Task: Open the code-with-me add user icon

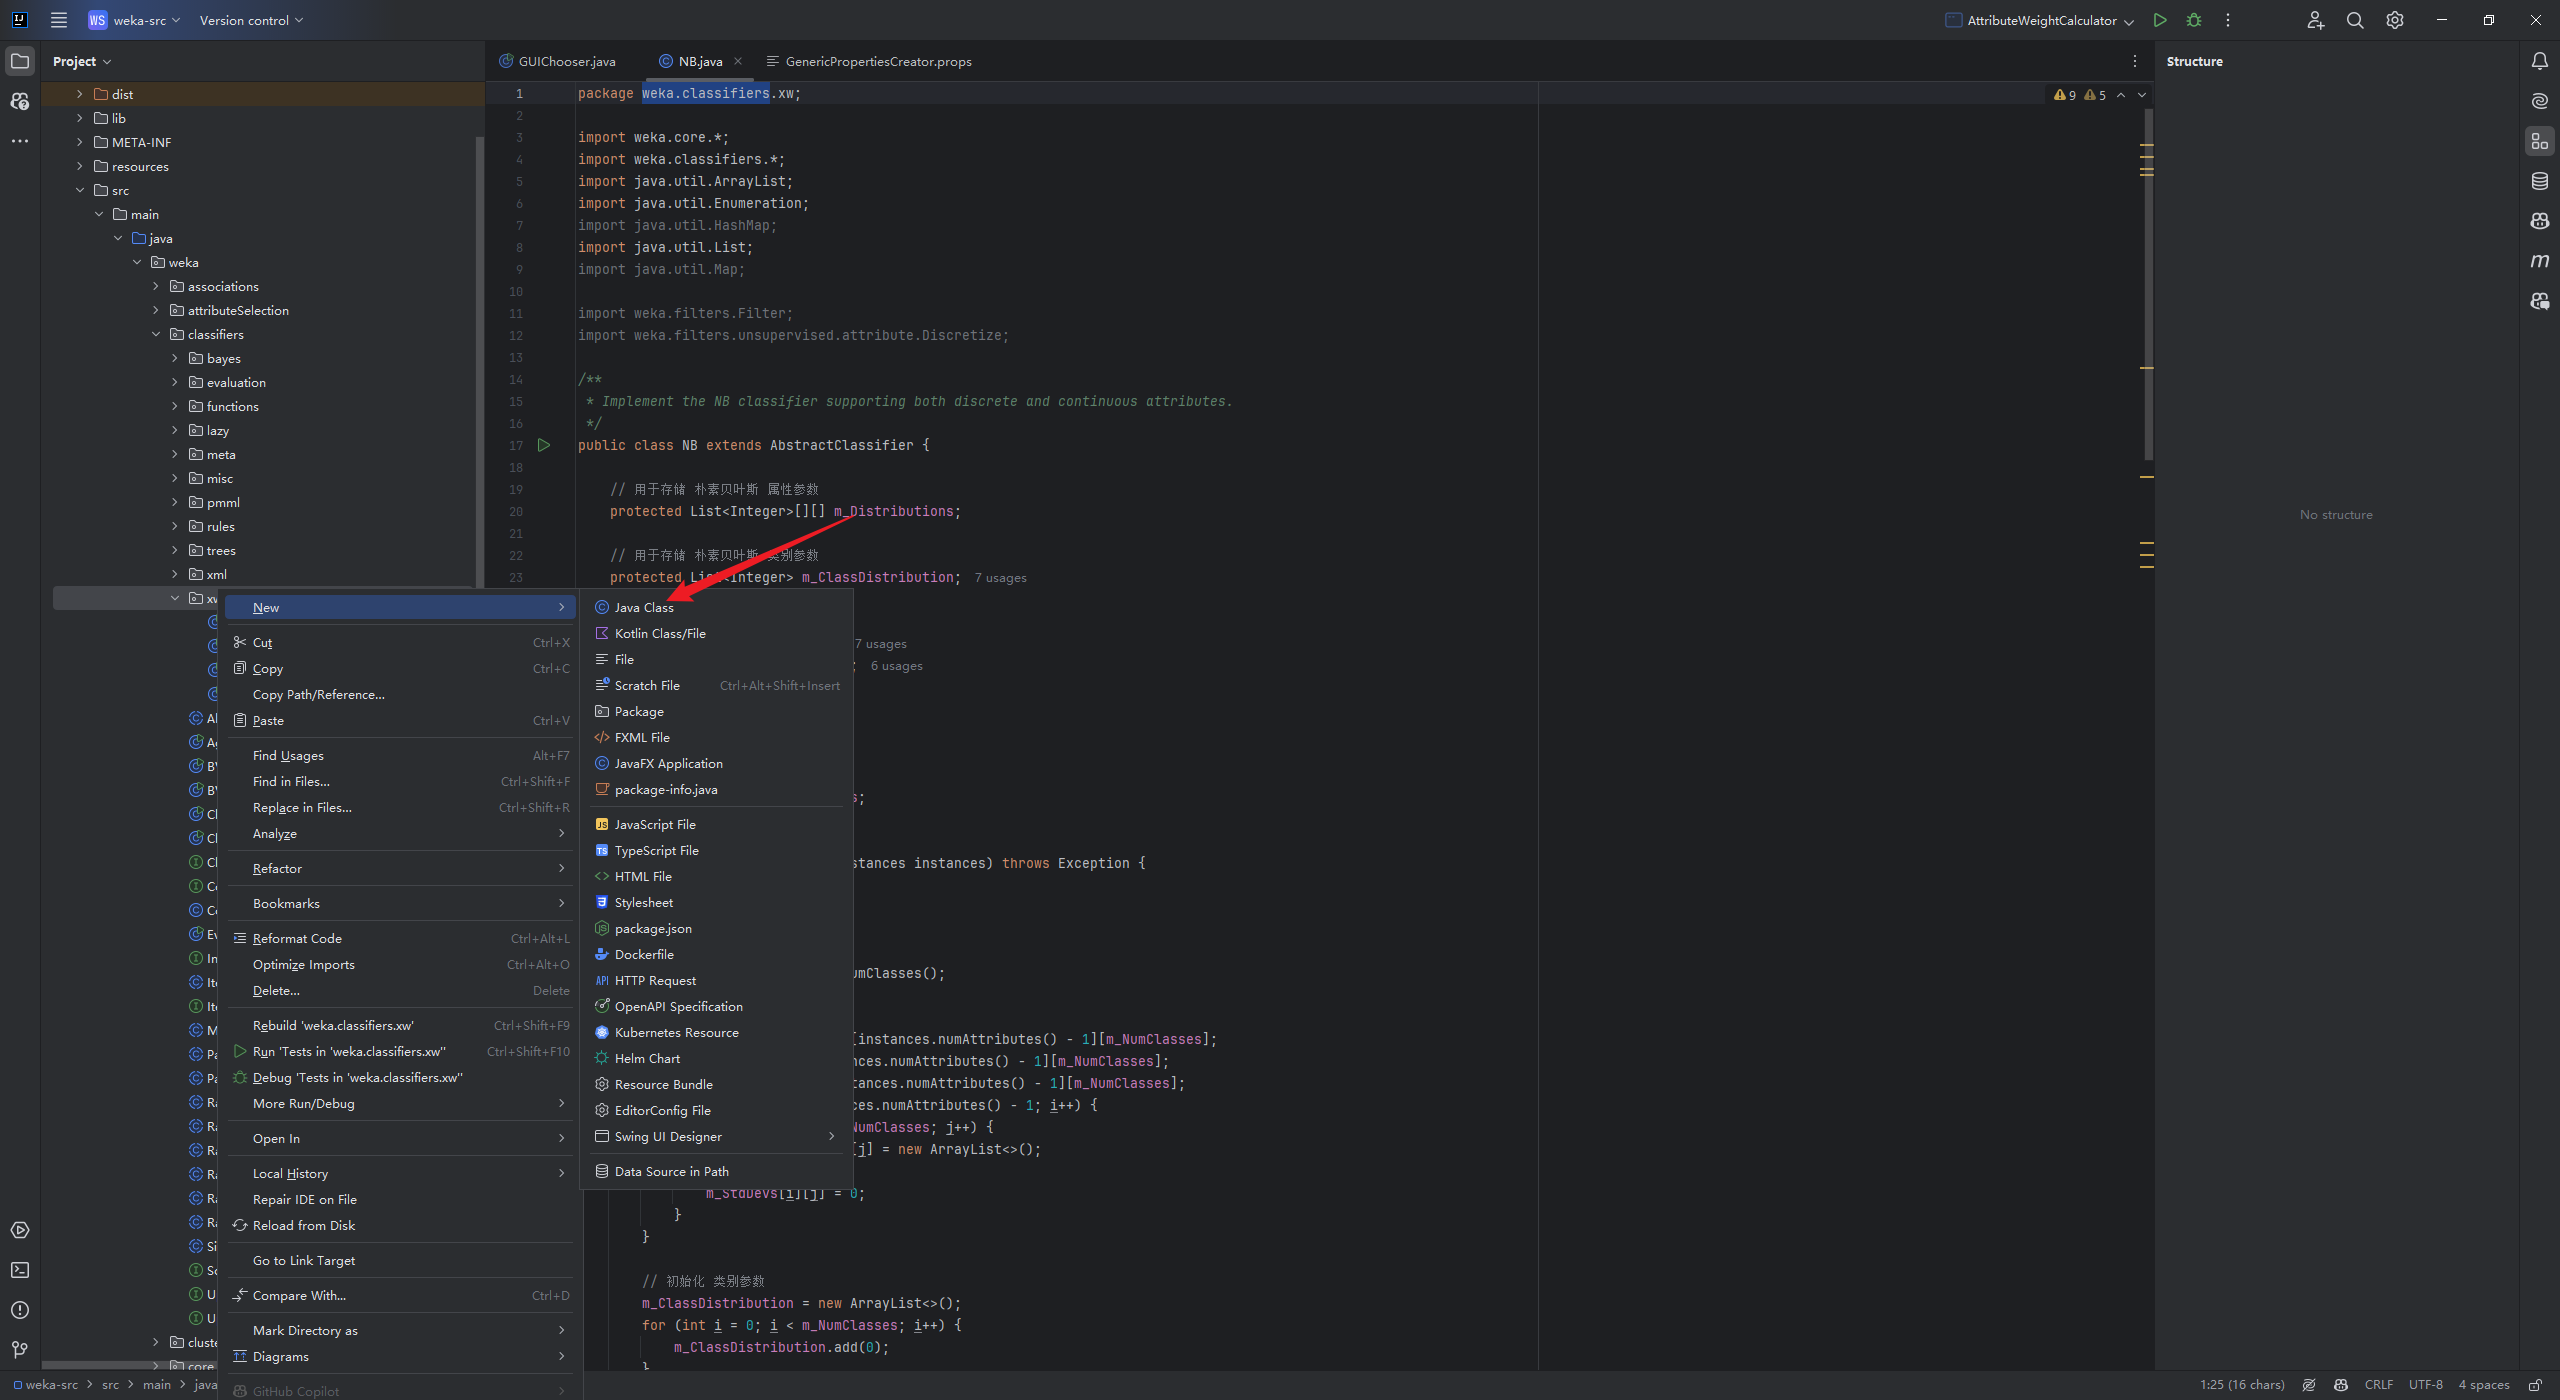Action: click(2315, 20)
